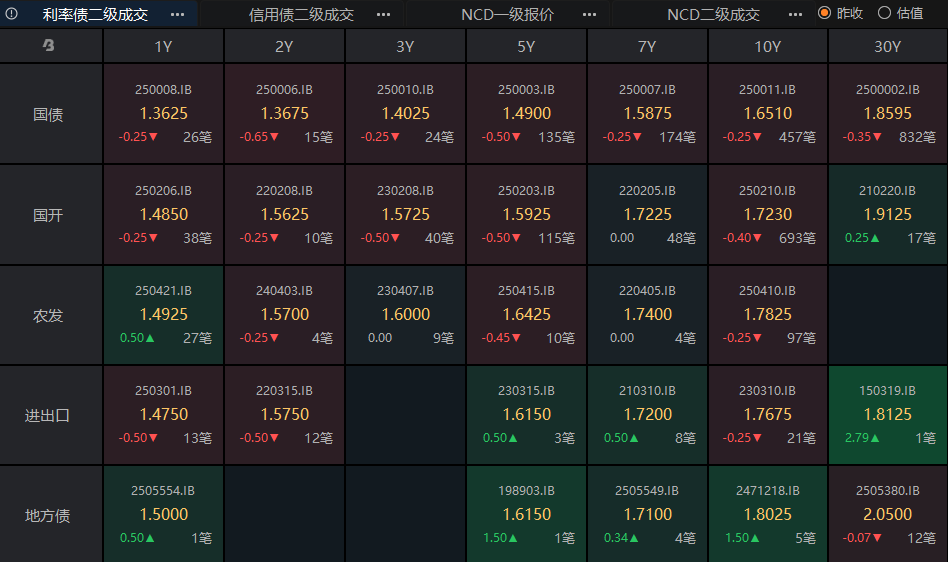The width and height of the screenshot is (948, 562).
Task: Open bond 210220.IB cell
Action: click(x=888, y=215)
